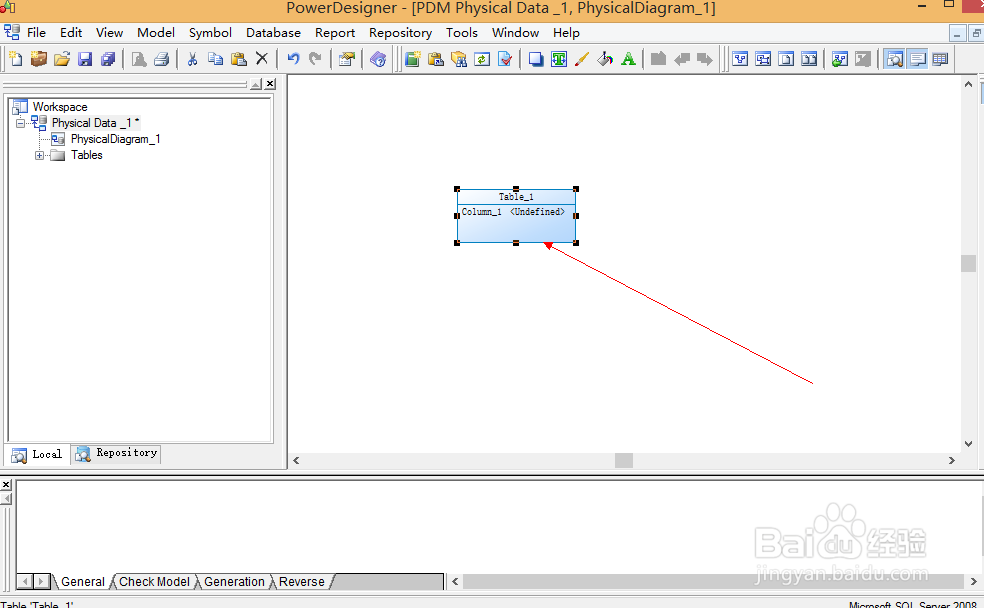Close the output panel with its X button
Image resolution: width=984 pixels, height=608 pixels.
[6, 484]
